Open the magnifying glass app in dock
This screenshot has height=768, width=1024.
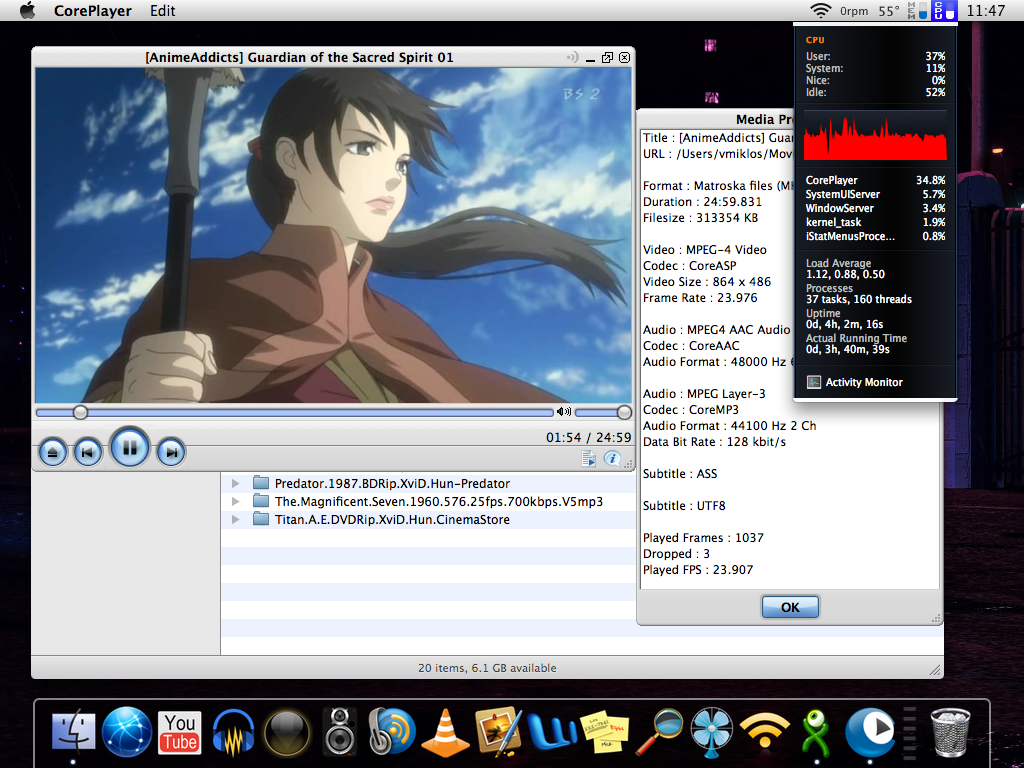click(x=658, y=732)
